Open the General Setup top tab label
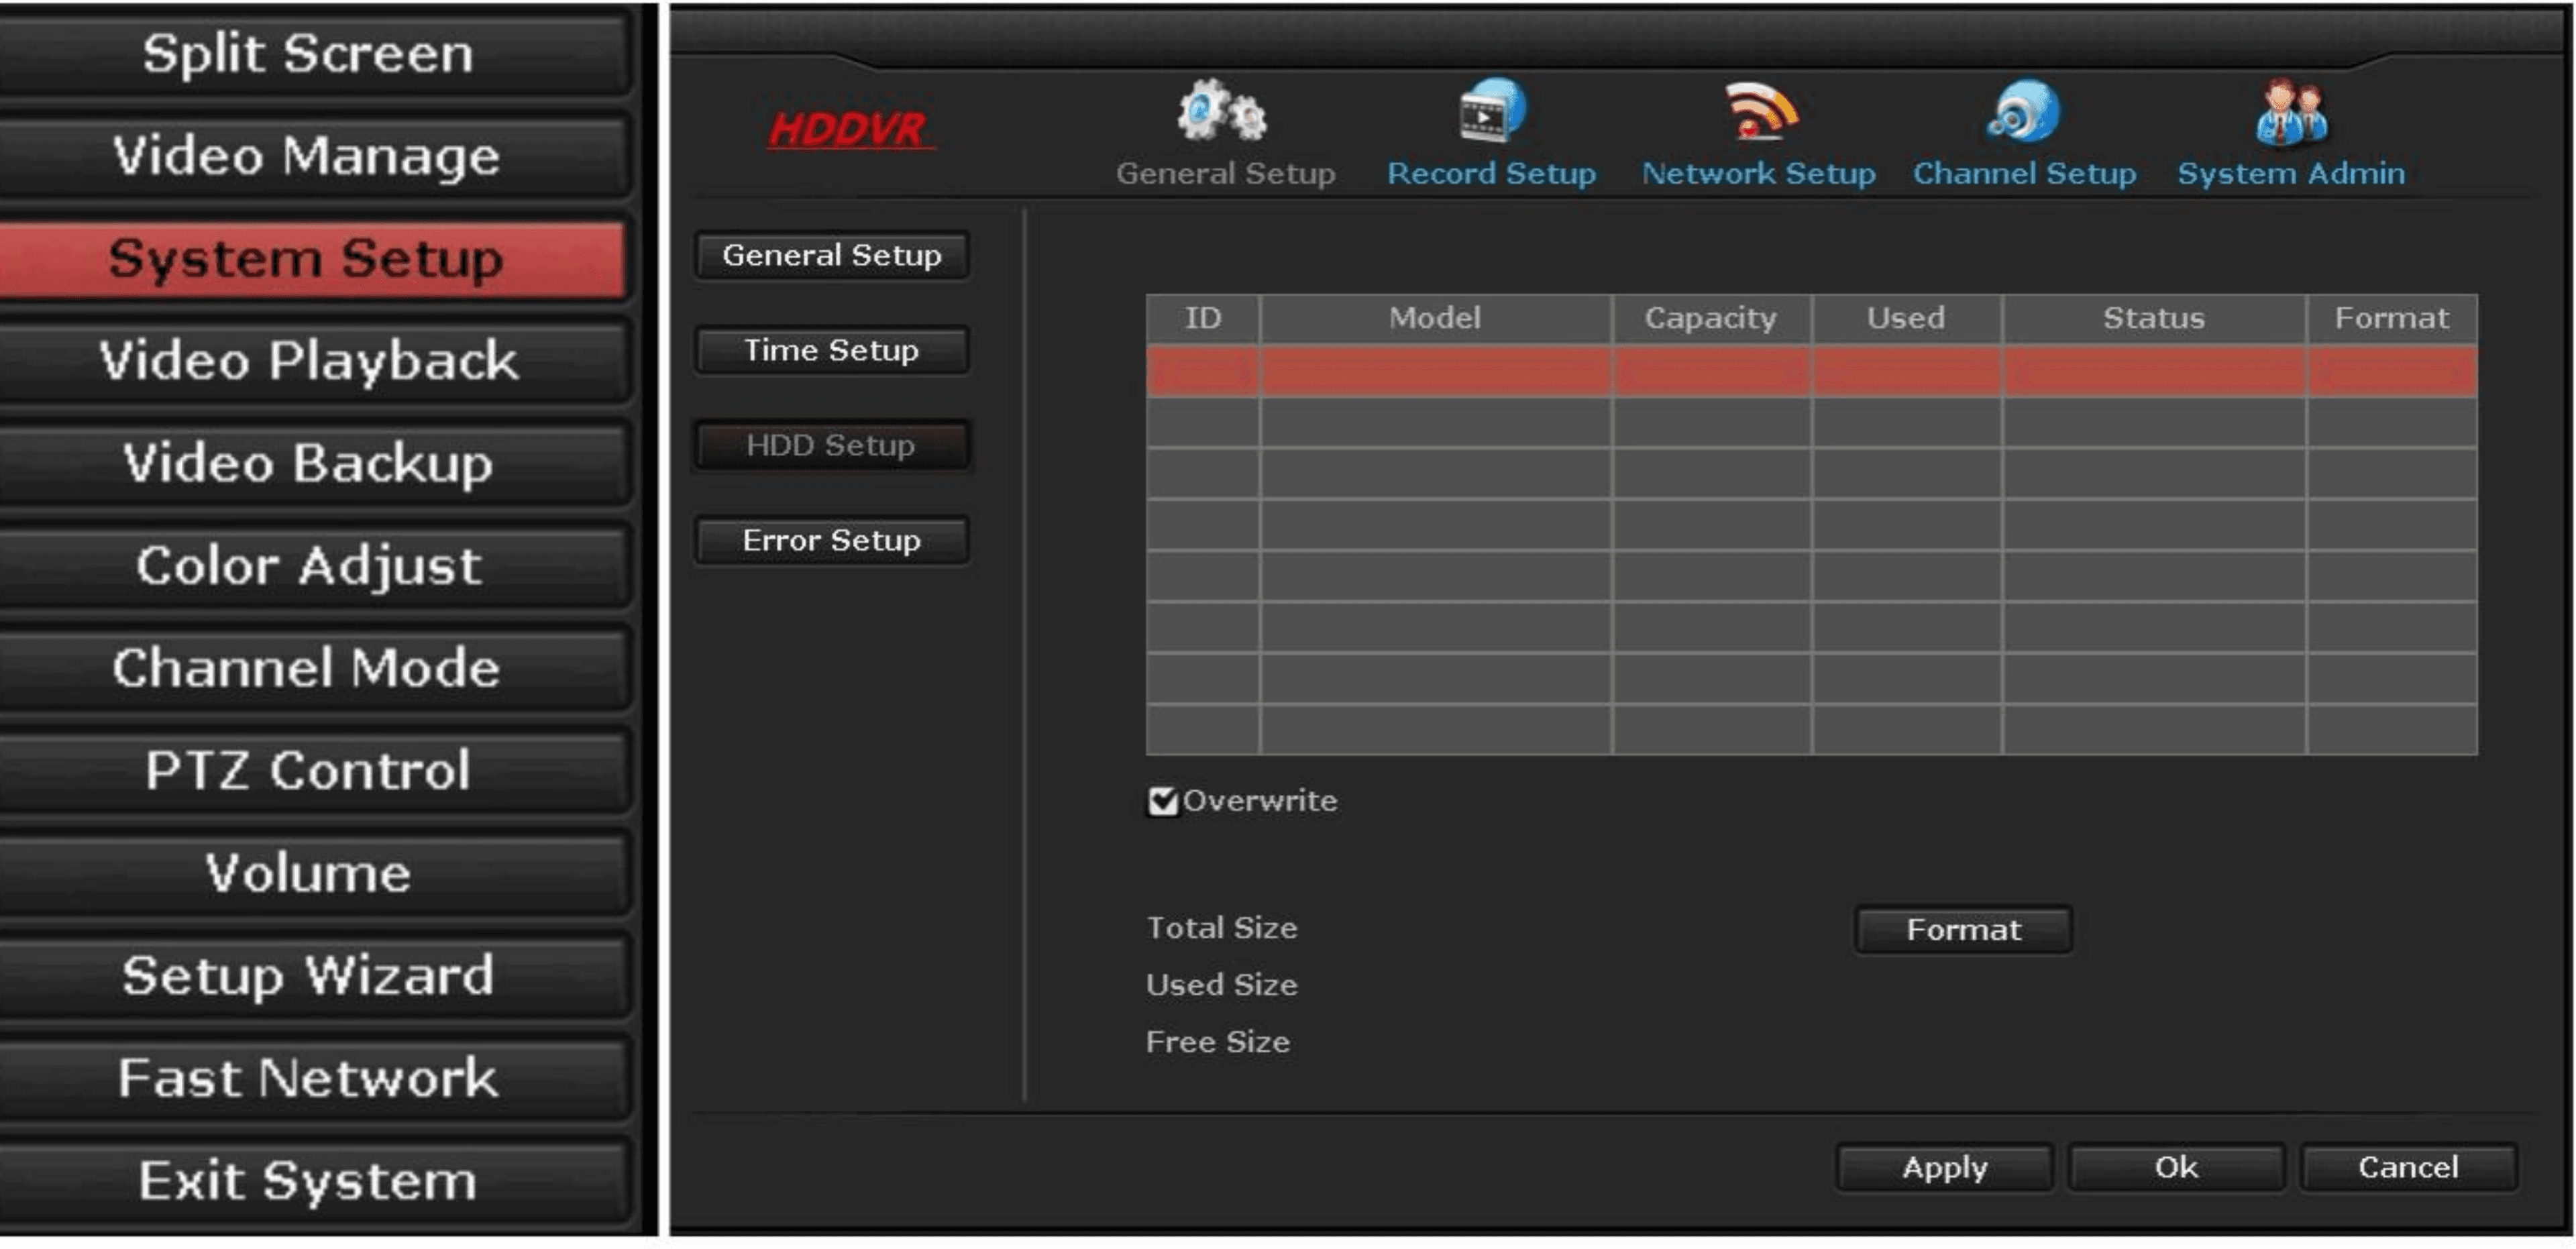The height and width of the screenshot is (1249, 2576). tap(1225, 174)
